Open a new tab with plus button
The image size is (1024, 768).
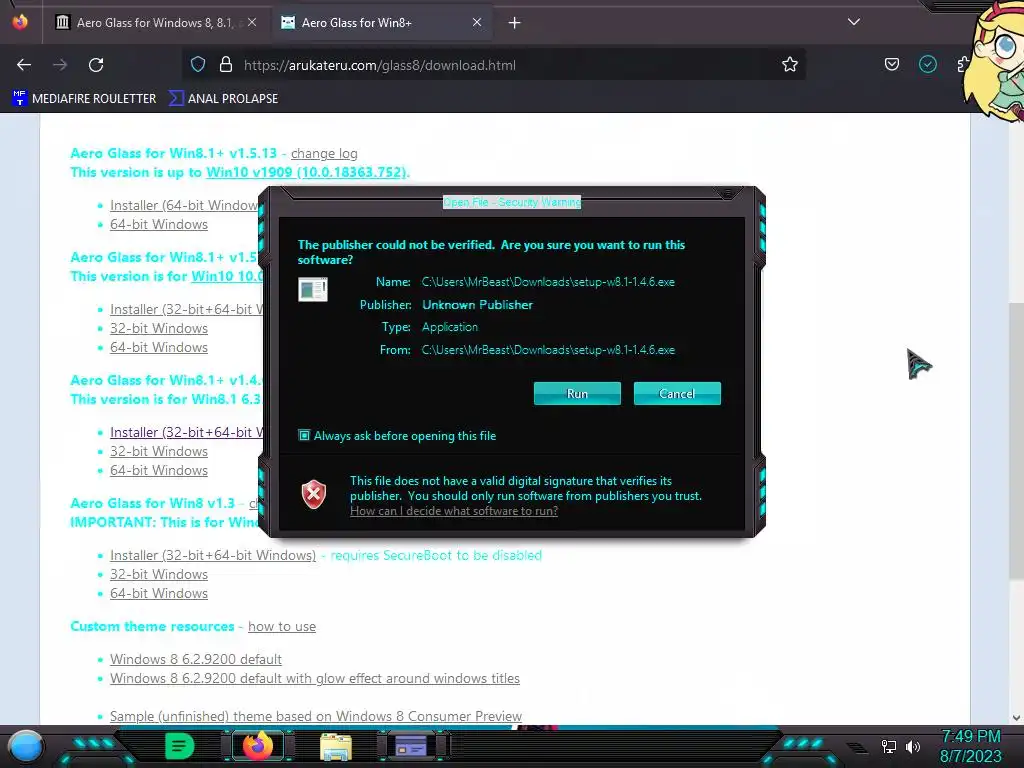tap(515, 23)
